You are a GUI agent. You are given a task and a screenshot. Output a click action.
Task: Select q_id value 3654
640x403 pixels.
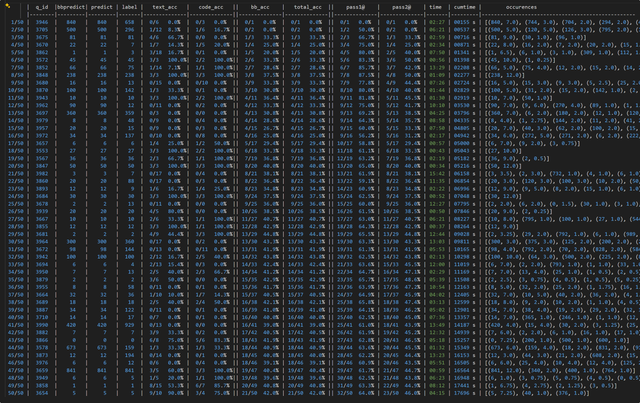pos(42,393)
